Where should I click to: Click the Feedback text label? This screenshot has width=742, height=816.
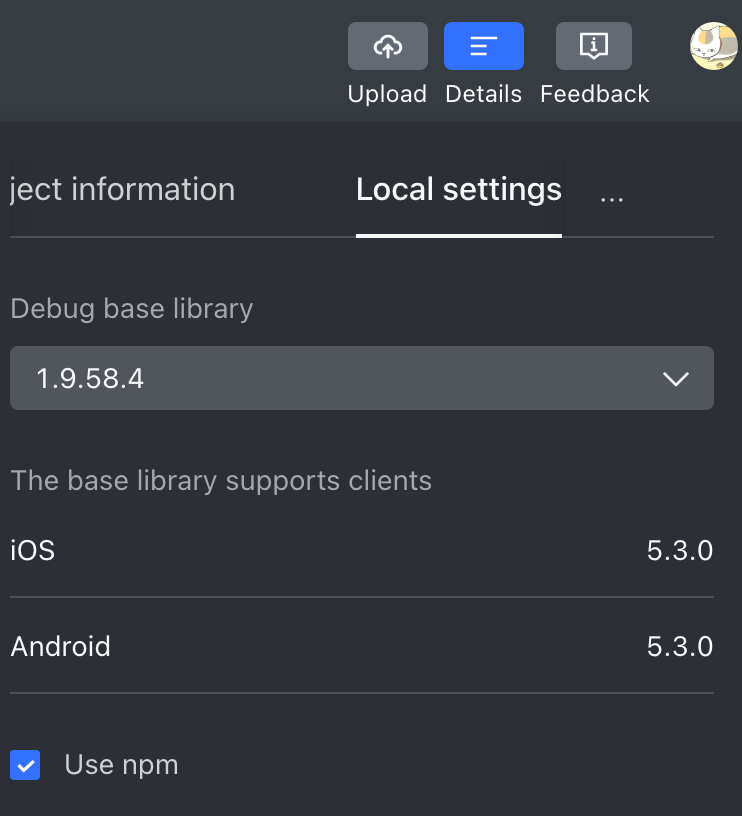[x=594, y=94]
